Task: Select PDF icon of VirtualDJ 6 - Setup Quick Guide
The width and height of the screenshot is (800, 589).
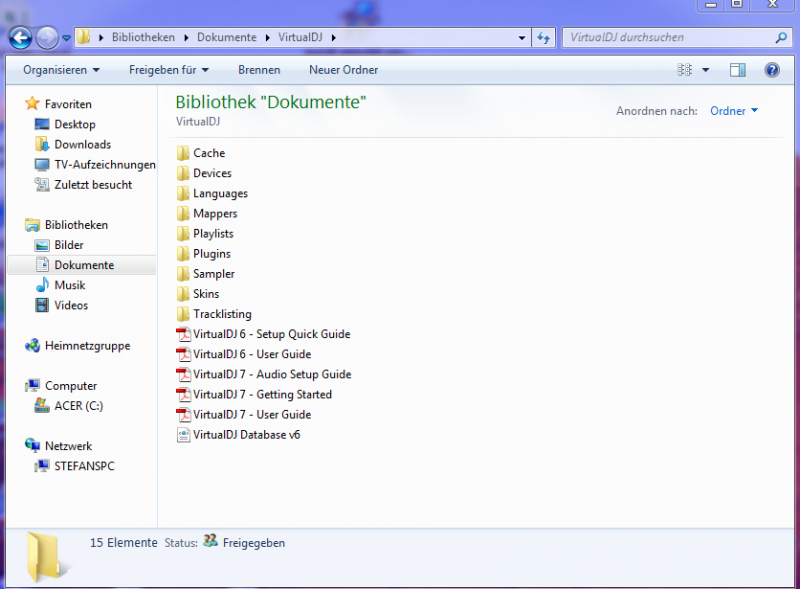Action: point(183,334)
